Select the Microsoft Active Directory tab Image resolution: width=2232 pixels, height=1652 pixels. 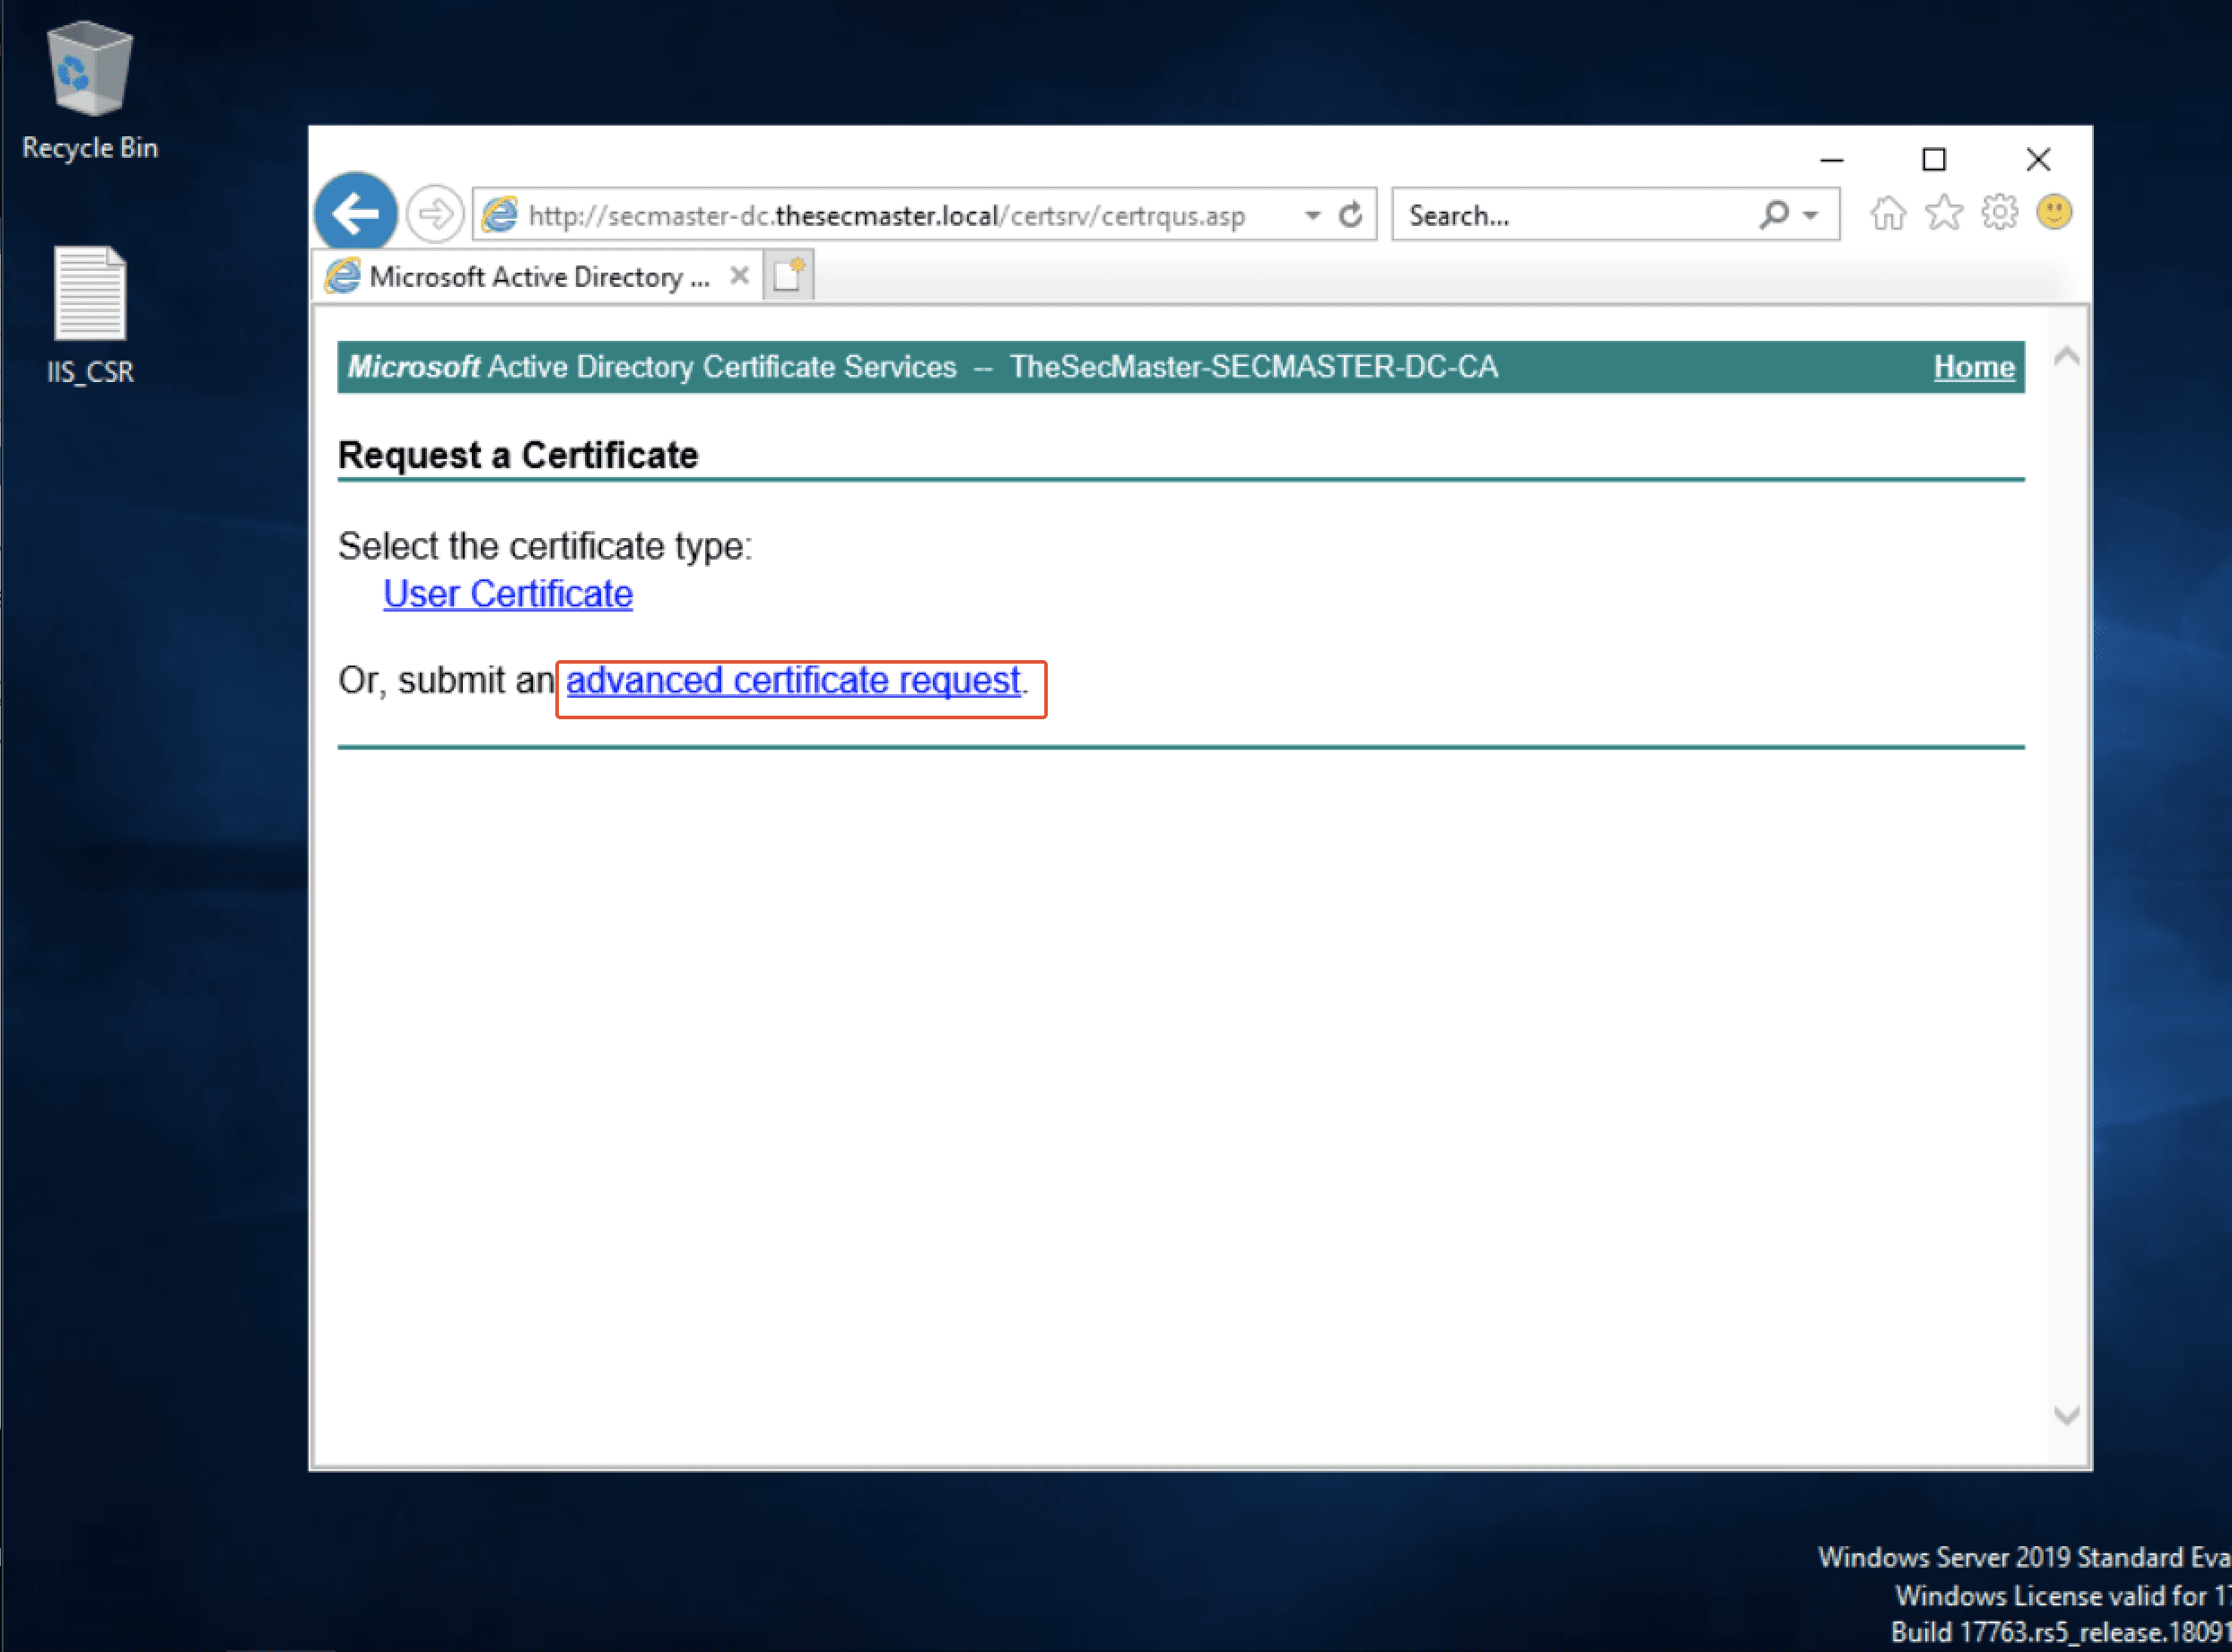click(x=539, y=276)
